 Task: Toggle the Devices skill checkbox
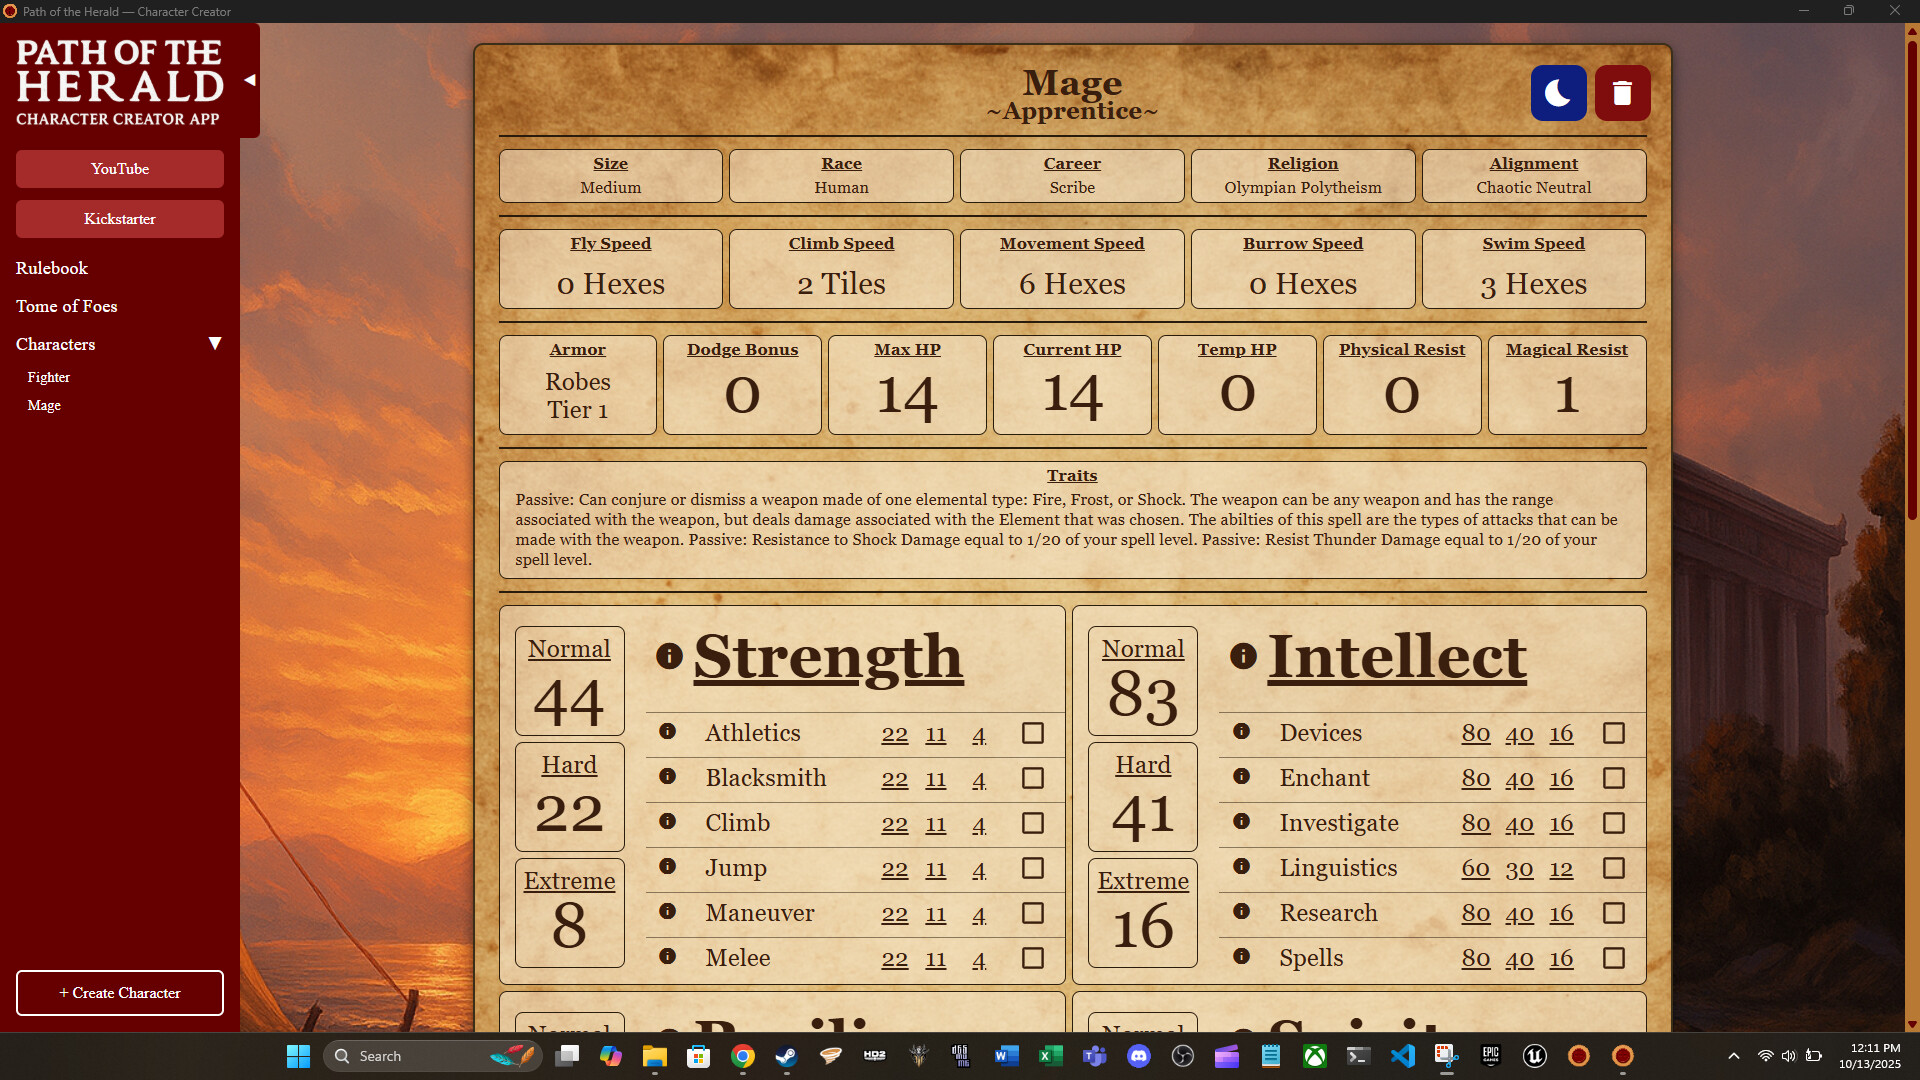point(1614,733)
